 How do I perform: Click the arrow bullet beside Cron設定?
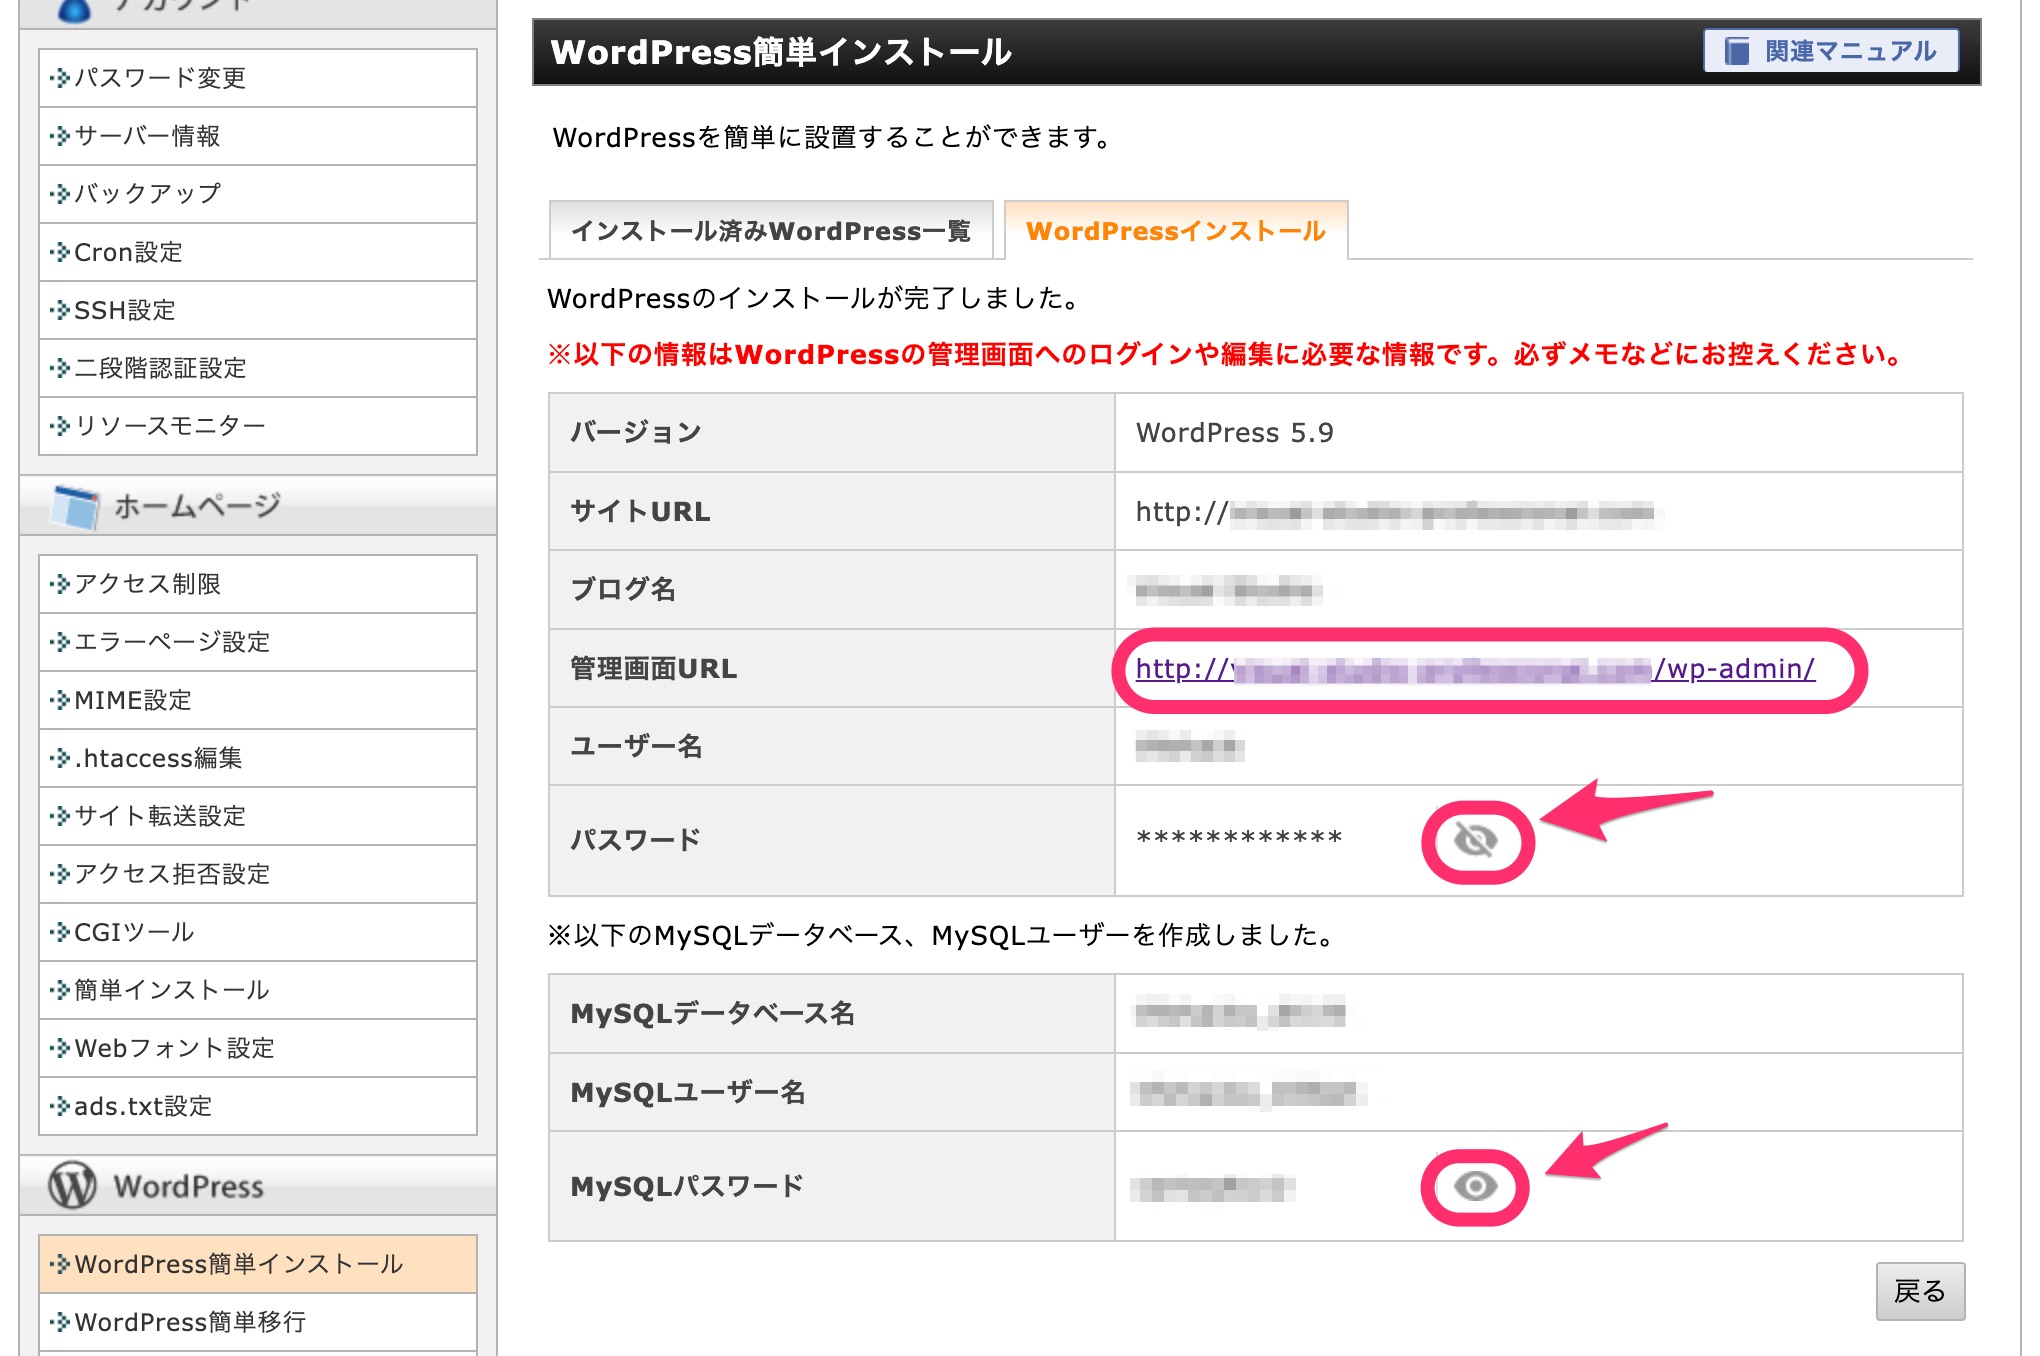coord(60,252)
